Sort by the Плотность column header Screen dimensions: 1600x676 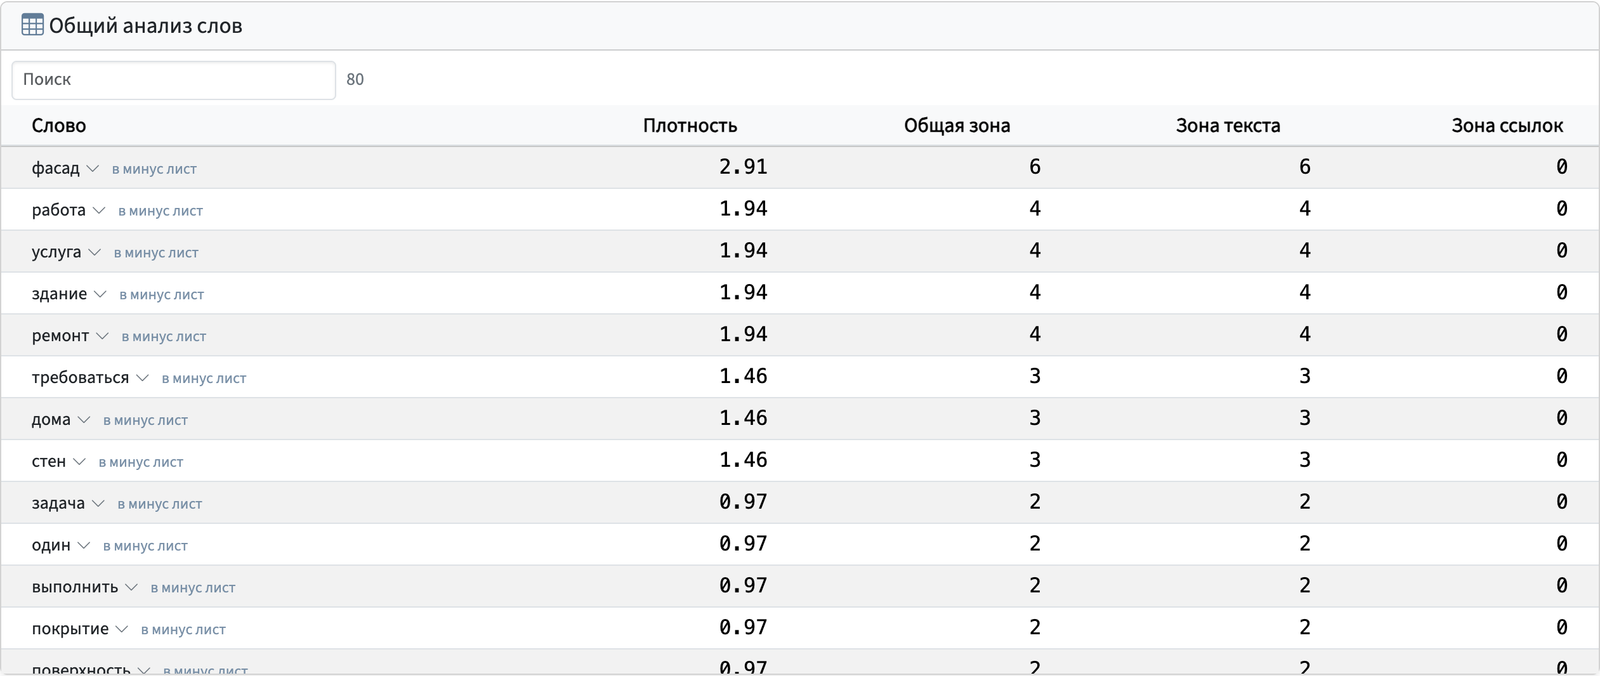pyautogui.click(x=690, y=126)
